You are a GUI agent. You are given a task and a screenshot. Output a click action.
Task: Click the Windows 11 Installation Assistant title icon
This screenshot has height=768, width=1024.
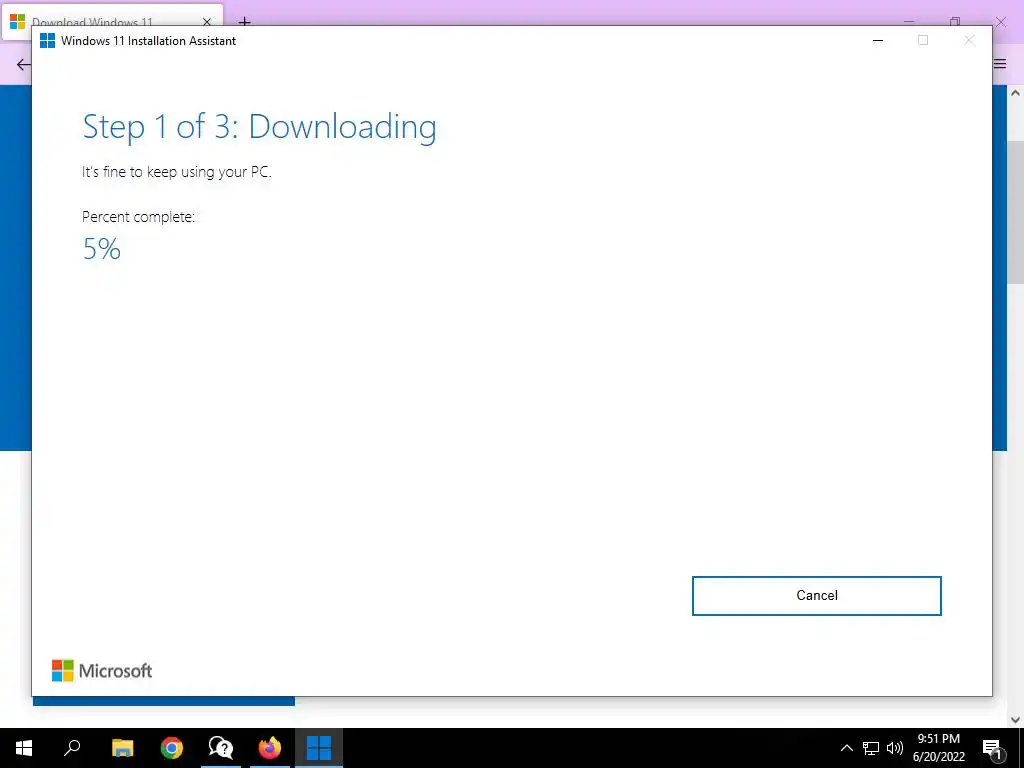(47, 40)
